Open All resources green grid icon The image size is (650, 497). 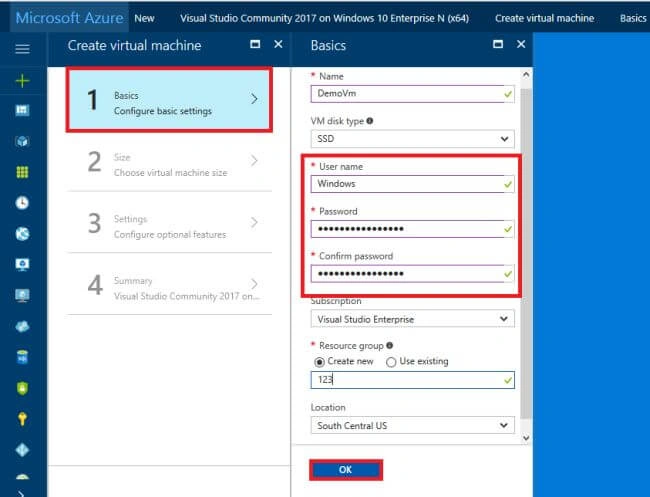[x=22, y=172]
